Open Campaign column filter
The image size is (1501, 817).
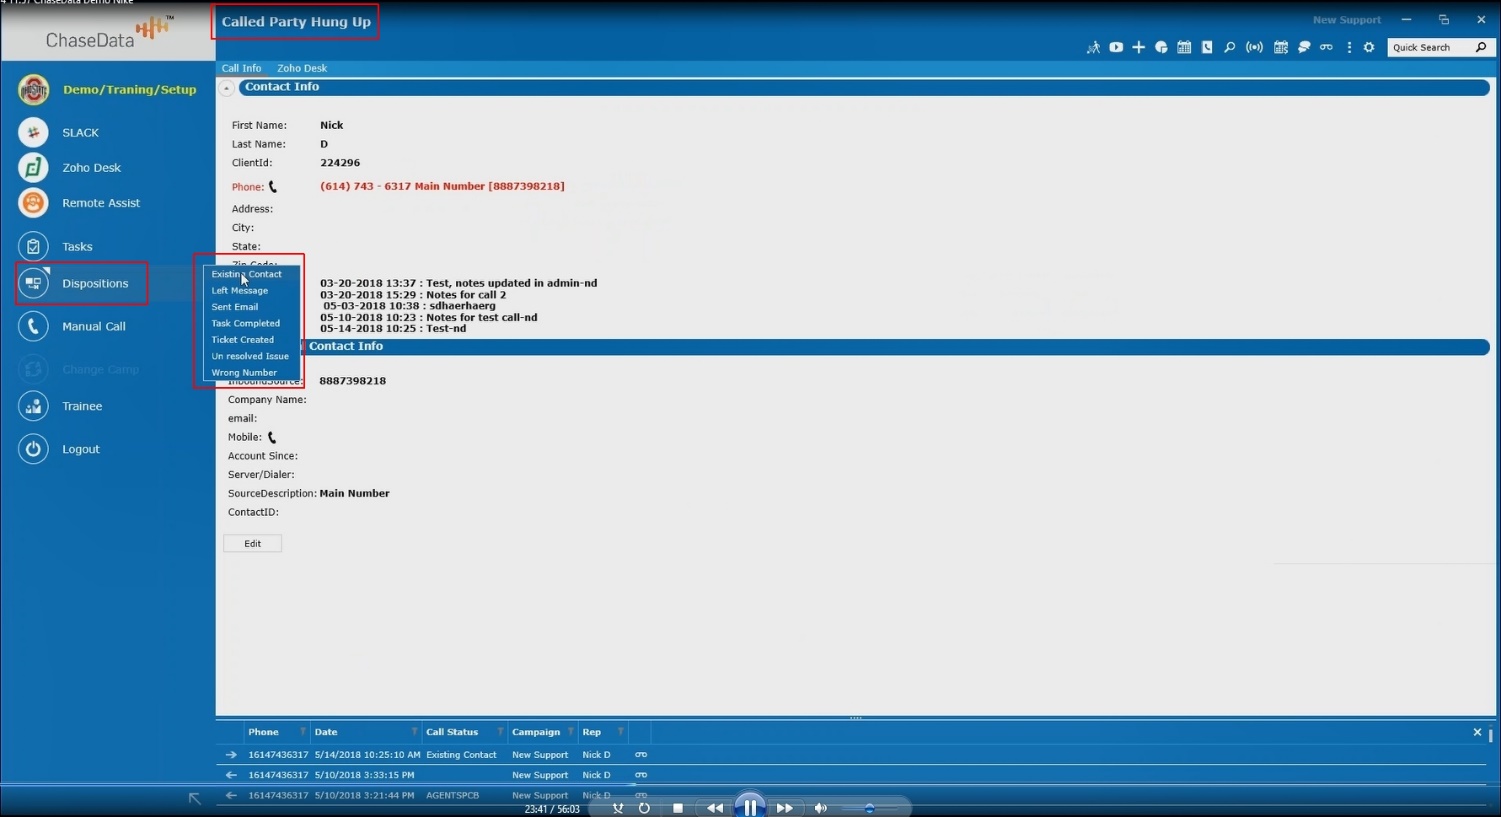coord(570,732)
